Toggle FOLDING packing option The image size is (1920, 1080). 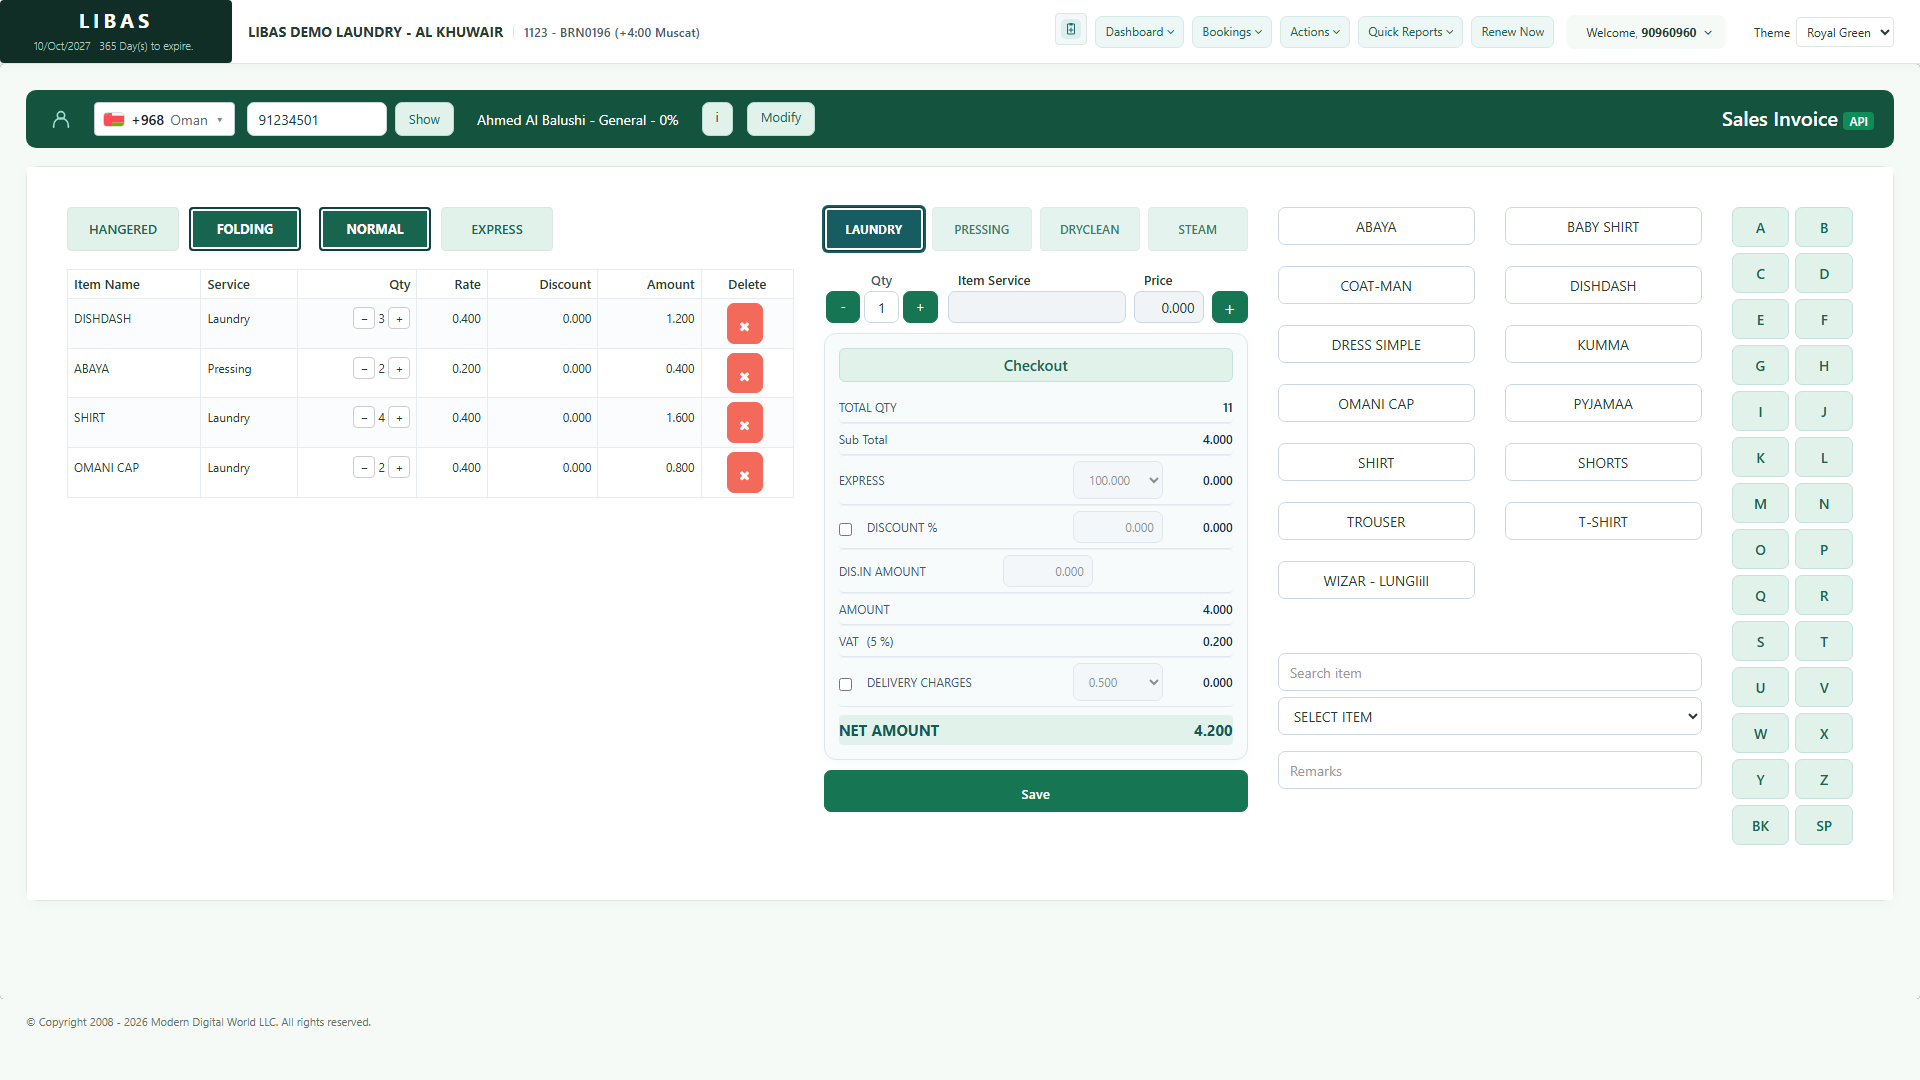click(245, 229)
